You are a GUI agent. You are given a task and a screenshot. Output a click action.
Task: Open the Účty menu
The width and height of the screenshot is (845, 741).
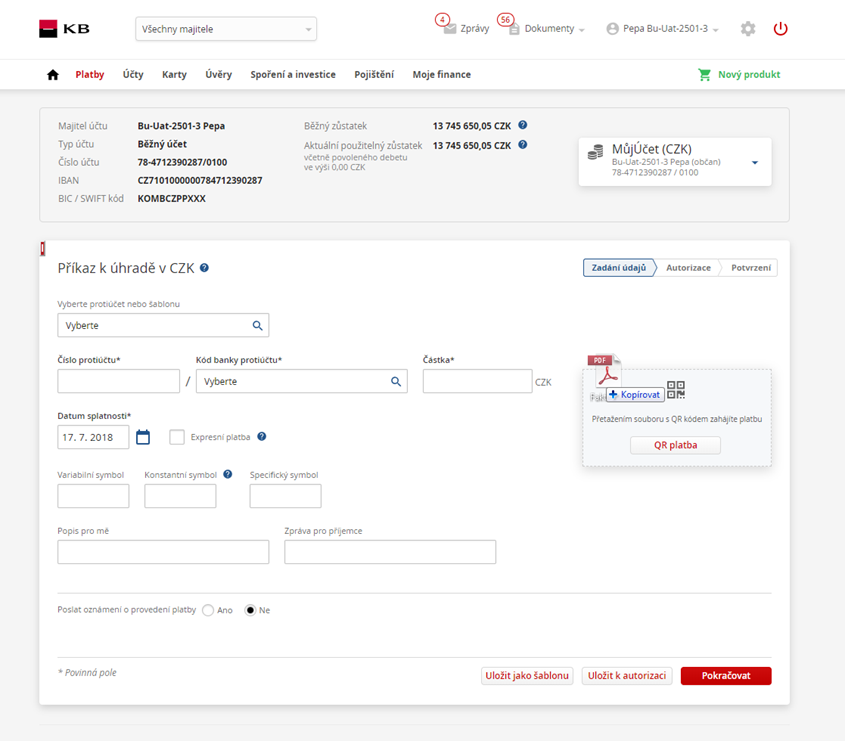[x=133, y=74]
